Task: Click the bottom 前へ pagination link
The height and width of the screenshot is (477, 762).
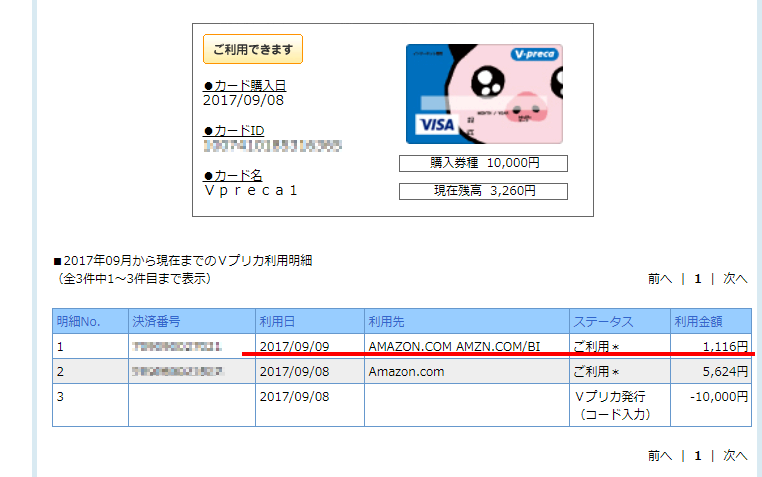Action: click(659, 455)
